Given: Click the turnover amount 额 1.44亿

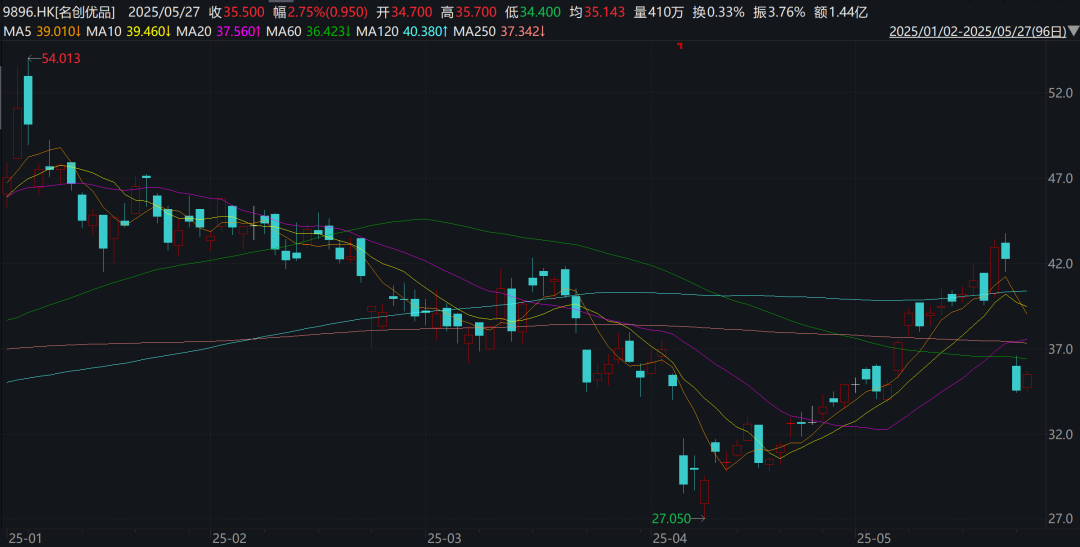Looking at the screenshot, I should click(840, 12).
